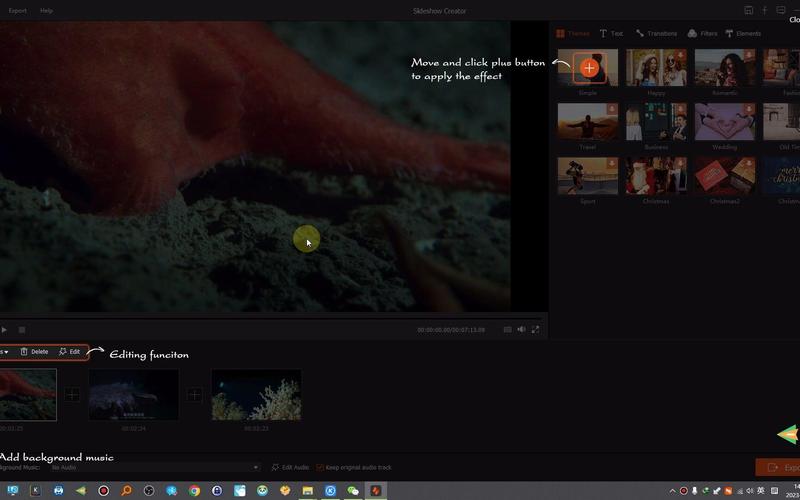The image size is (800, 500).
Task: Select the Wedding theme thumbnail
Action: [x=724, y=121]
